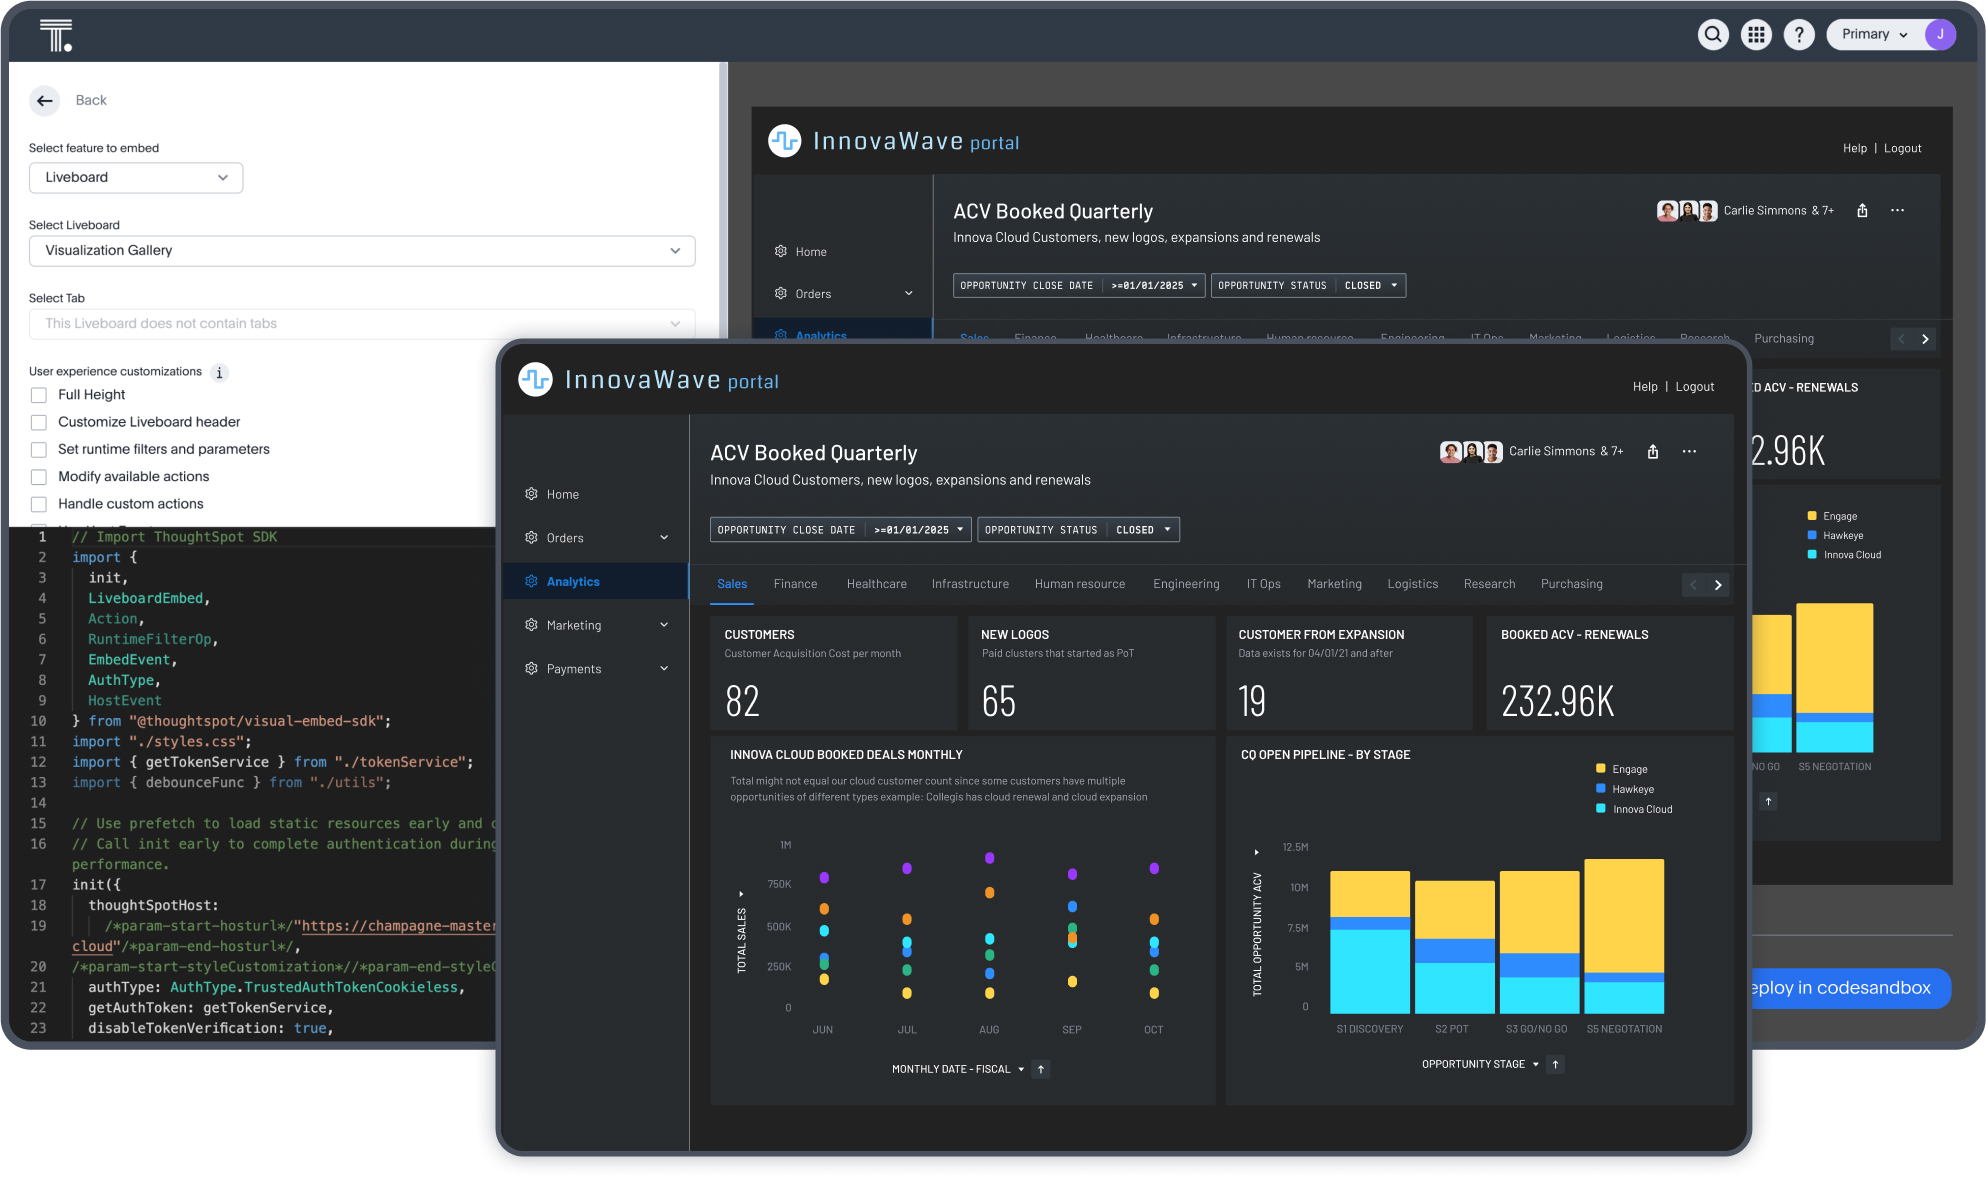This screenshot has width=1986, height=1180.
Task: Click collaborator avatars beside Carlie Simmons in front portal
Action: (1471, 452)
